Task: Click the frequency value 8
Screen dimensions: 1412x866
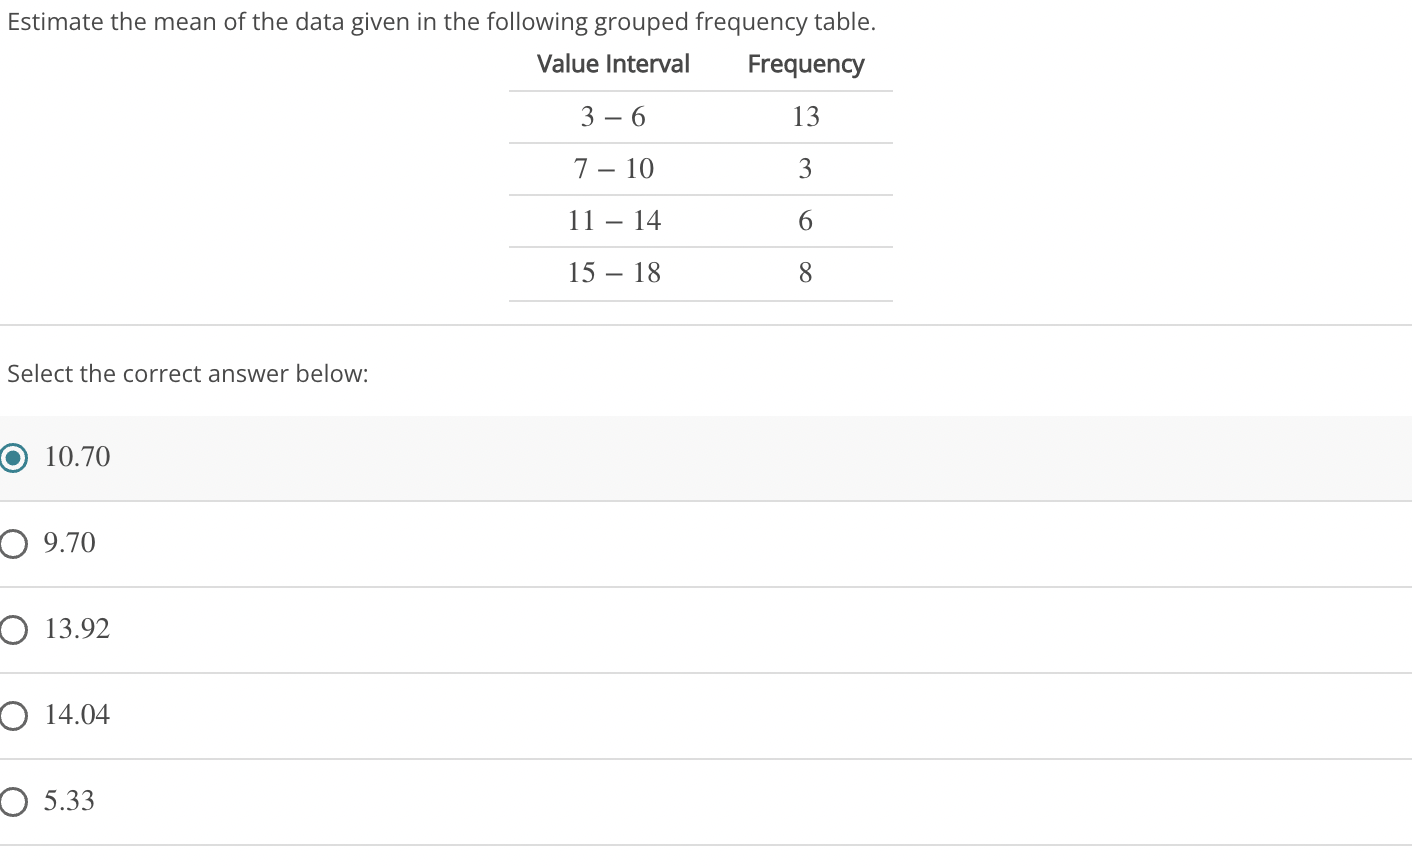Action: click(805, 273)
